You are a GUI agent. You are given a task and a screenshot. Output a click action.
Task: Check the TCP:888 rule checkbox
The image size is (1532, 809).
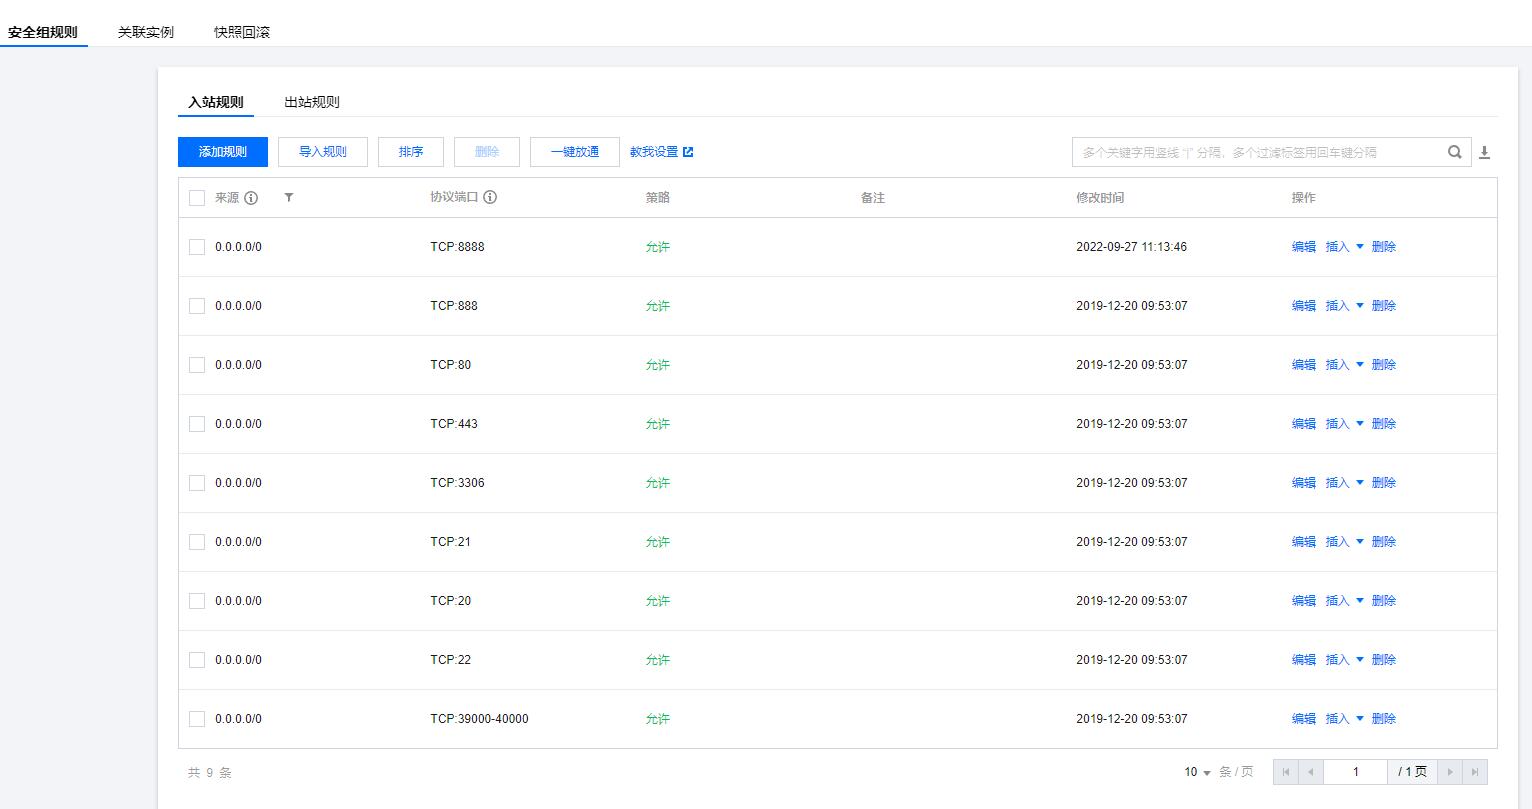pyautogui.click(x=197, y=306)
